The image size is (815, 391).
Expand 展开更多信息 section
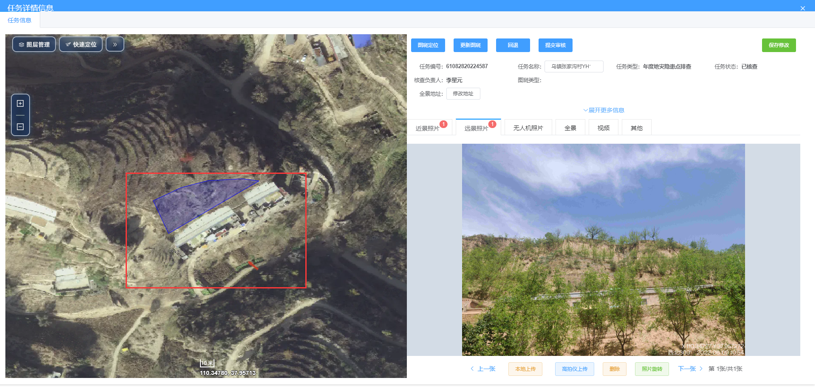click(603, 110)
